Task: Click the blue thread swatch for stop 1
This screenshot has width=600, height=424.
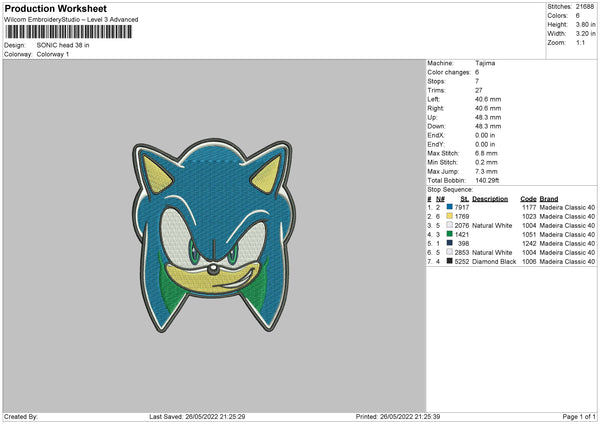Action: pyautogui.click(x=450, y=206)
